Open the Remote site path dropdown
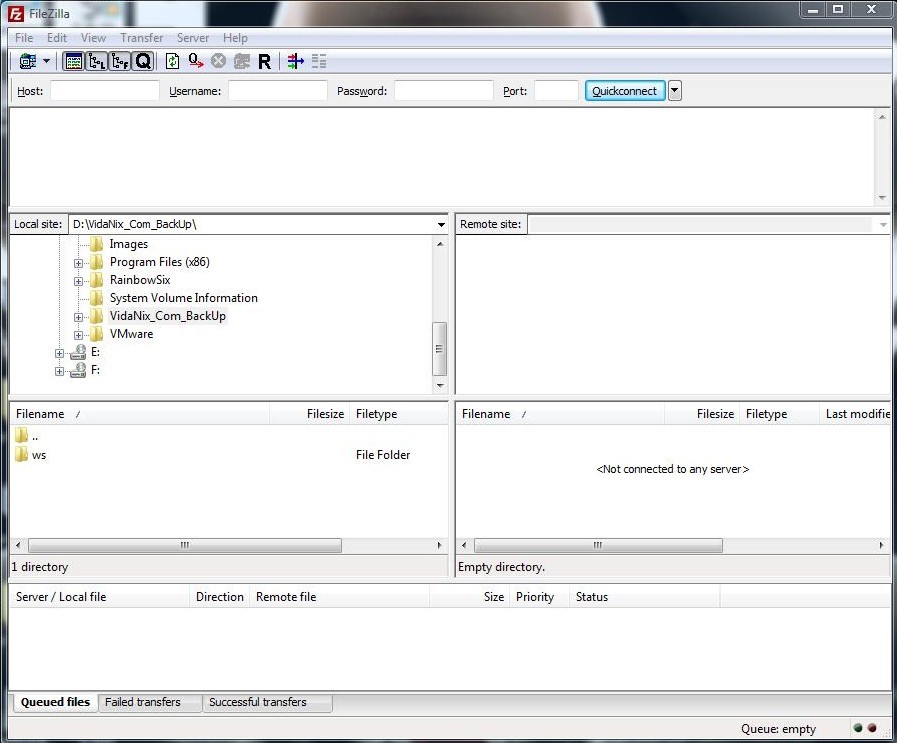897x743 pixels. tap(883, 224)
